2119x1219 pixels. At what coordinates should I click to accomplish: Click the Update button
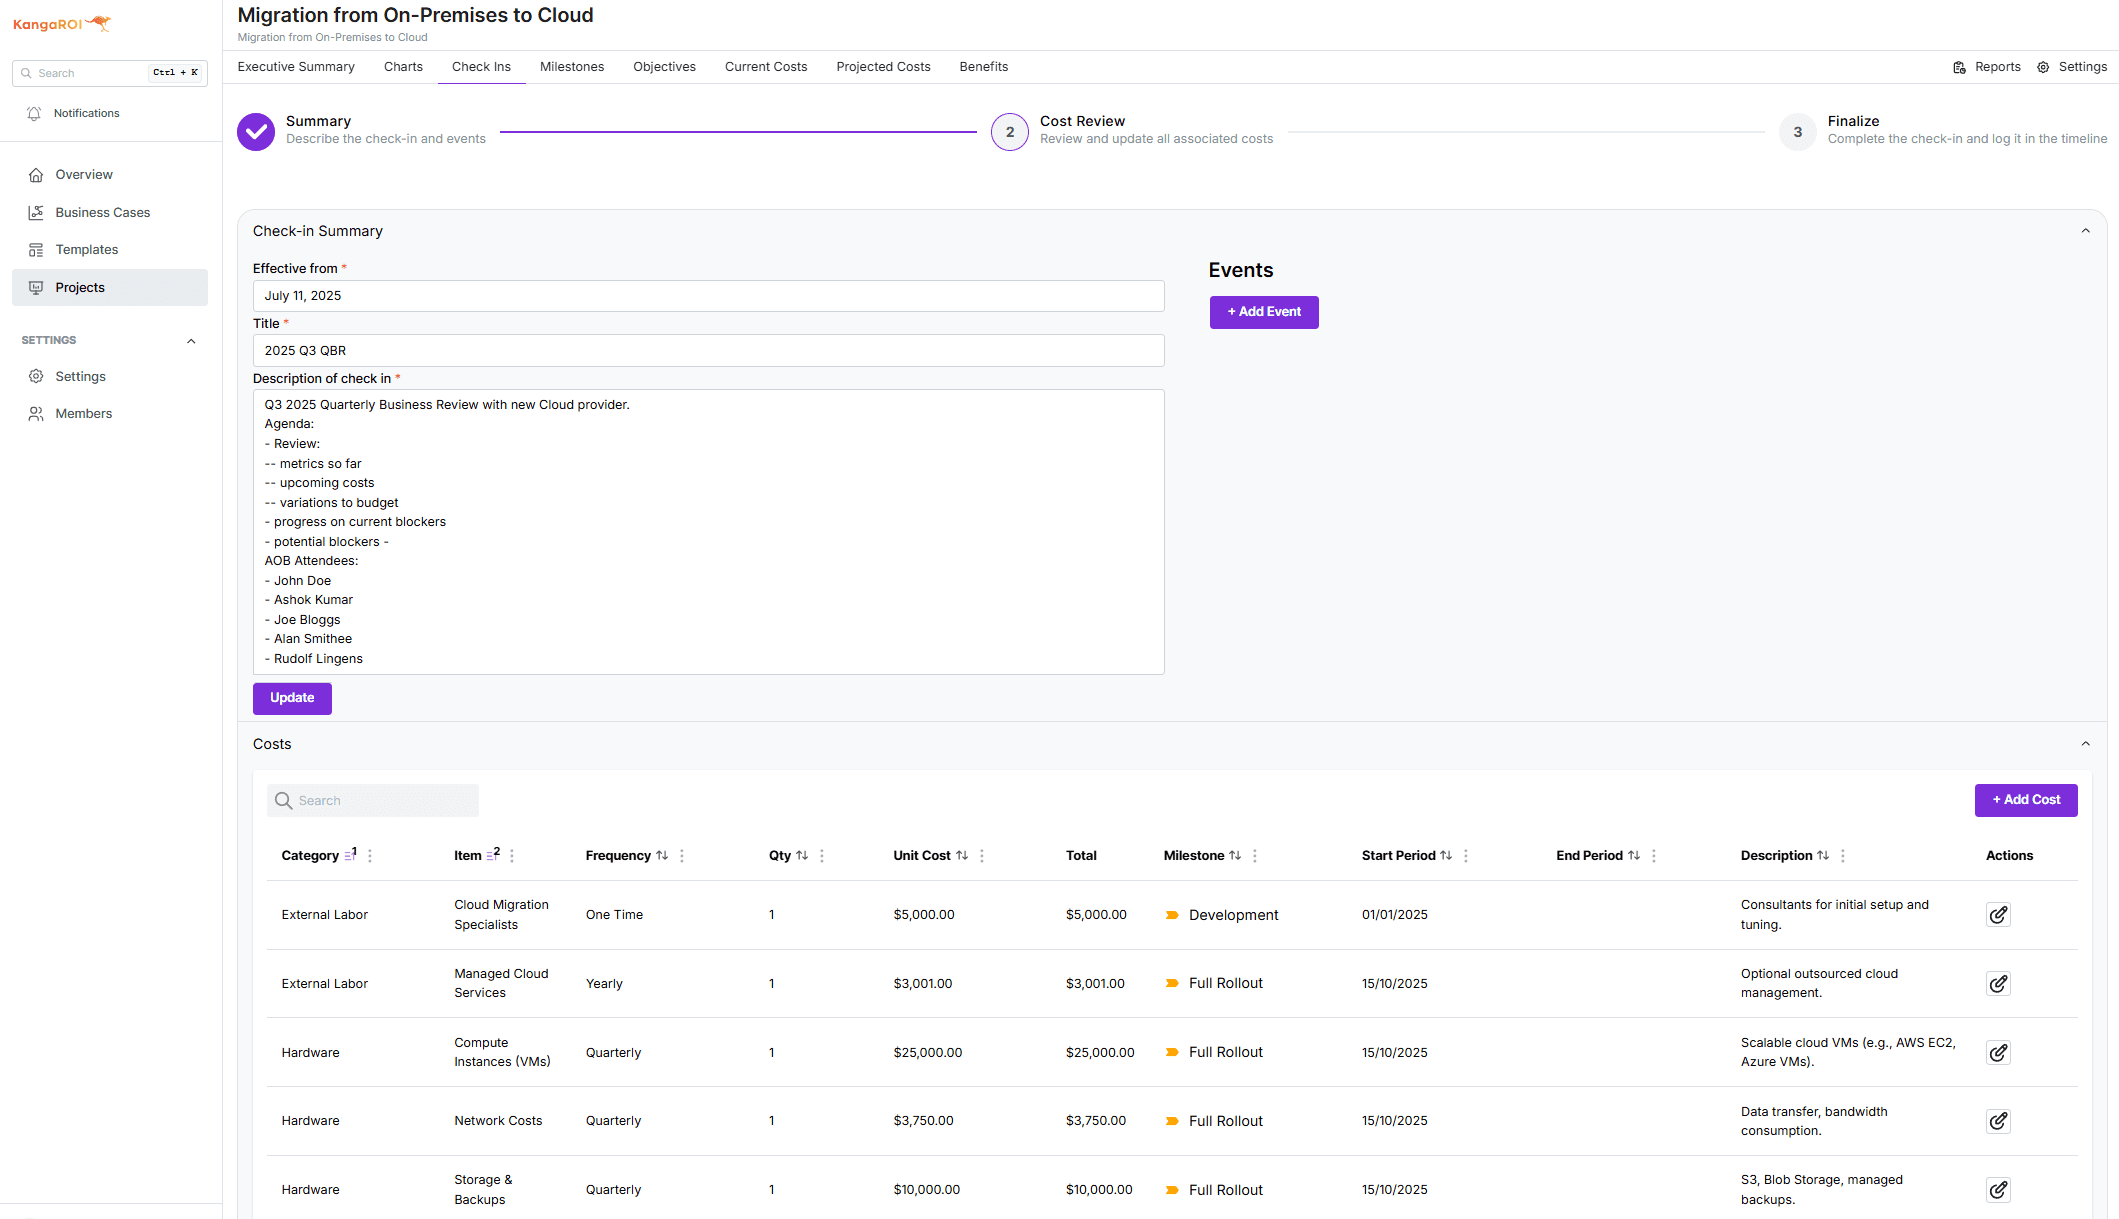click(292, 698)
